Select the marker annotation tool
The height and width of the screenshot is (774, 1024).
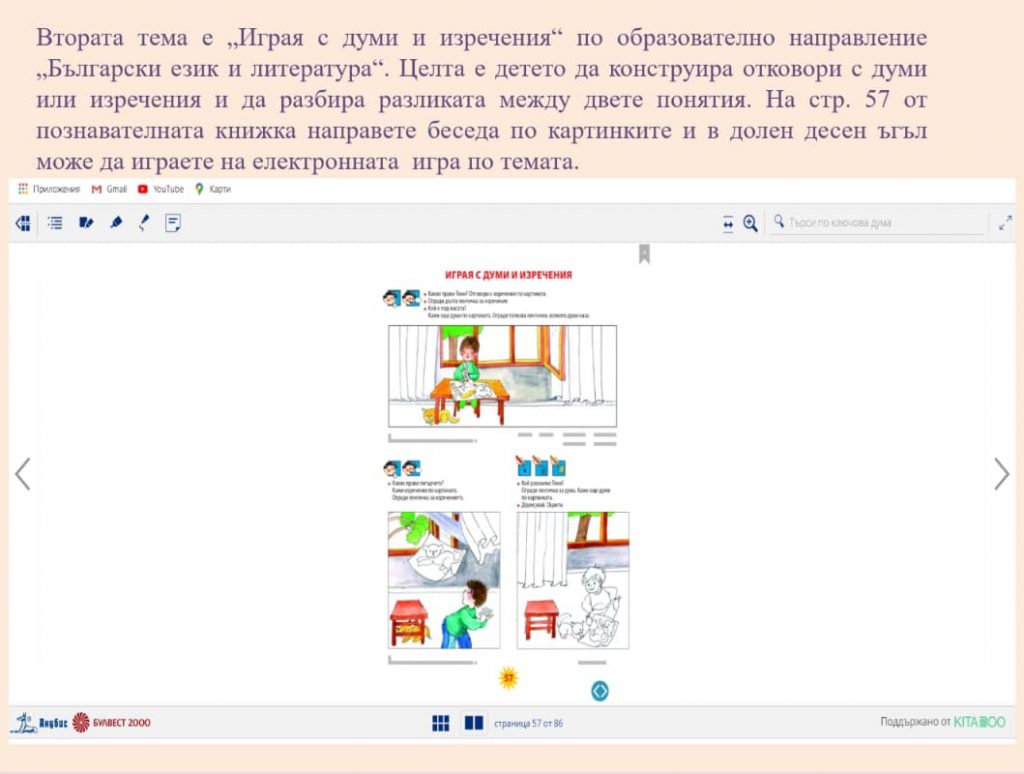tap(87, 223)
